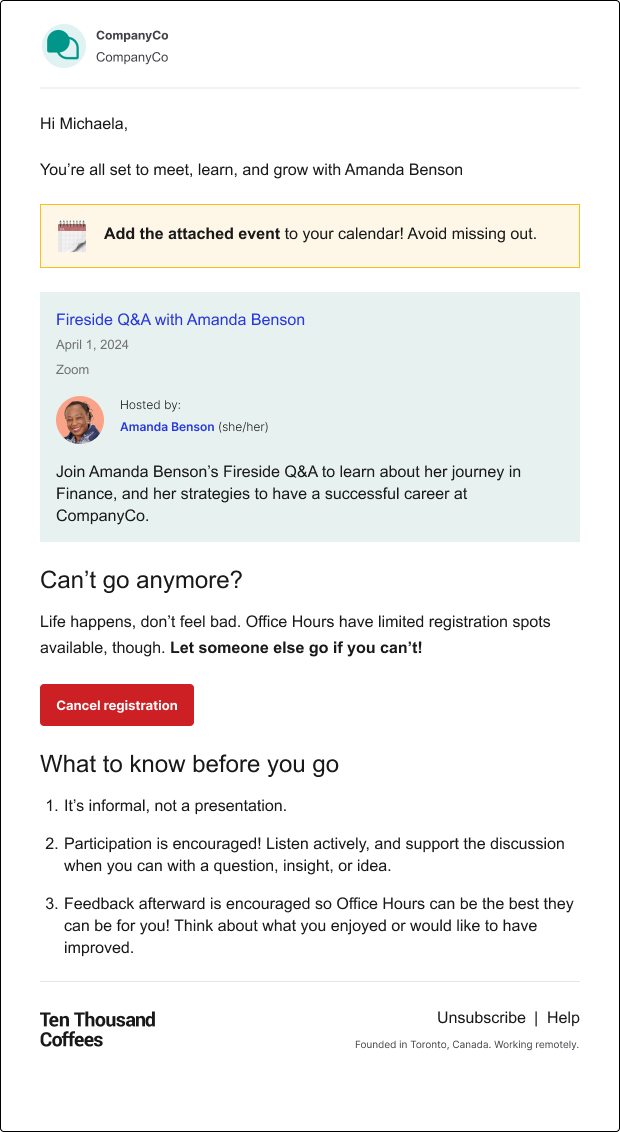Click the calendar icon in yellow banner
Screen dimensions: 620x1132
tap(72, 235)
